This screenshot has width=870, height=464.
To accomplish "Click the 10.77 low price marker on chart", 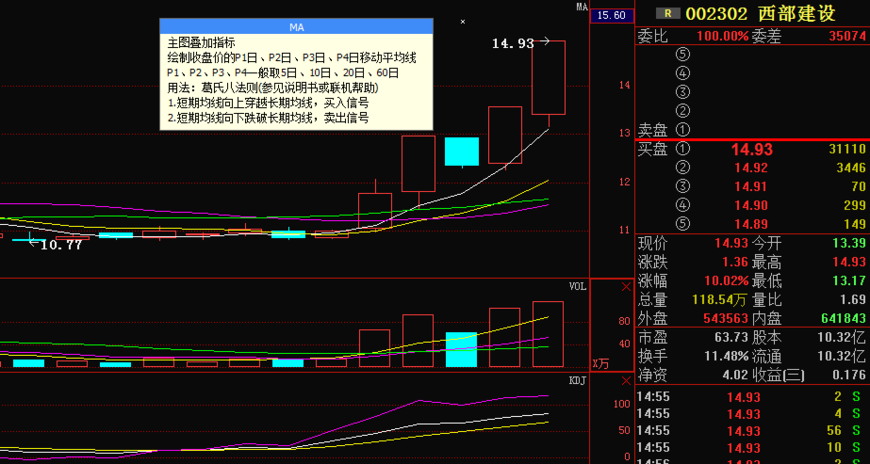I will click(61, 245).
